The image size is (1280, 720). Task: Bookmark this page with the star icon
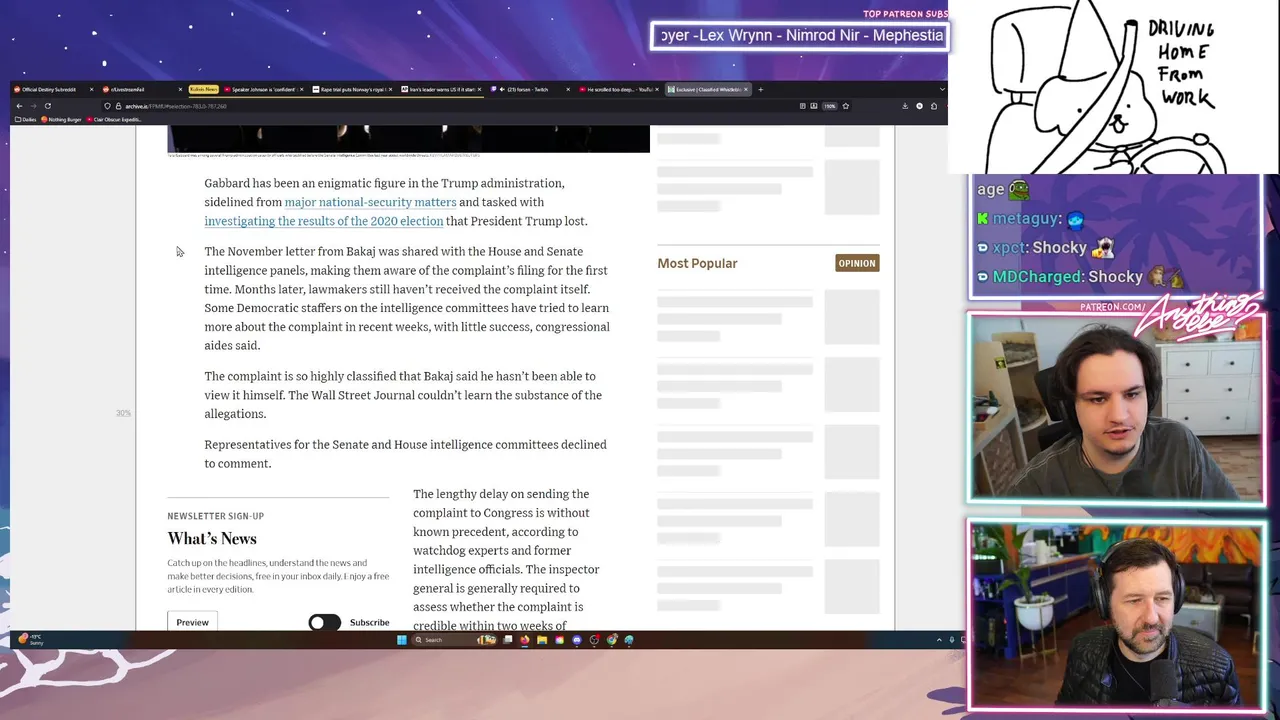point(846,106)
